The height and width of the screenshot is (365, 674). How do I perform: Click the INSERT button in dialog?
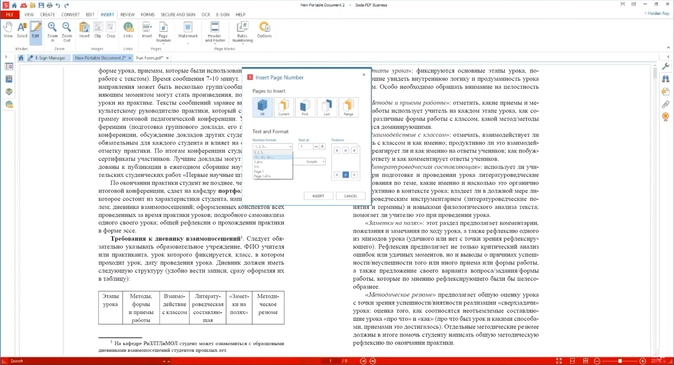pos(318,196)
